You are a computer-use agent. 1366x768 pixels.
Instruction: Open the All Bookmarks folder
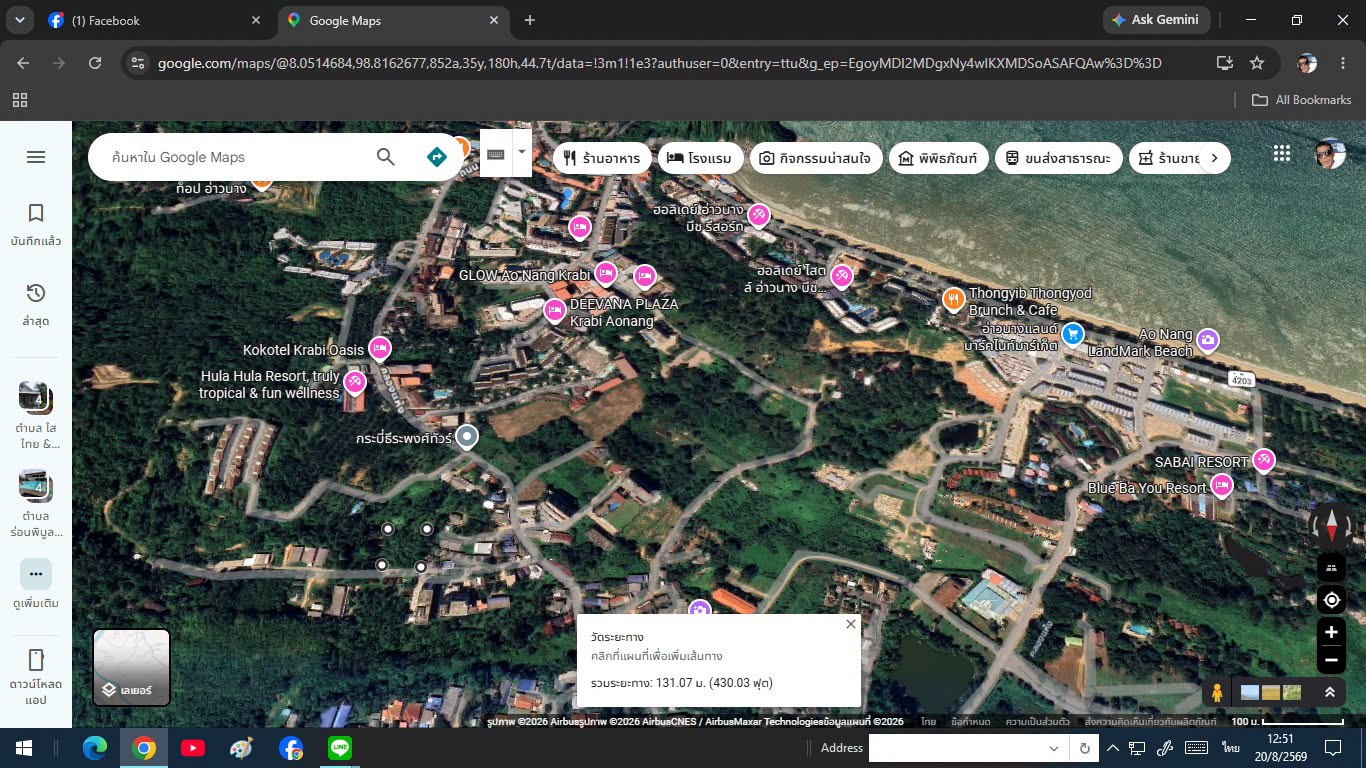tap(1301, 100)
